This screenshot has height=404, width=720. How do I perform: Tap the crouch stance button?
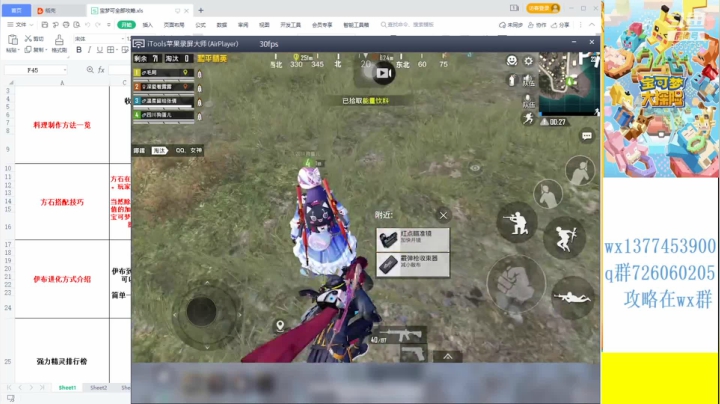tap(517, 223)
